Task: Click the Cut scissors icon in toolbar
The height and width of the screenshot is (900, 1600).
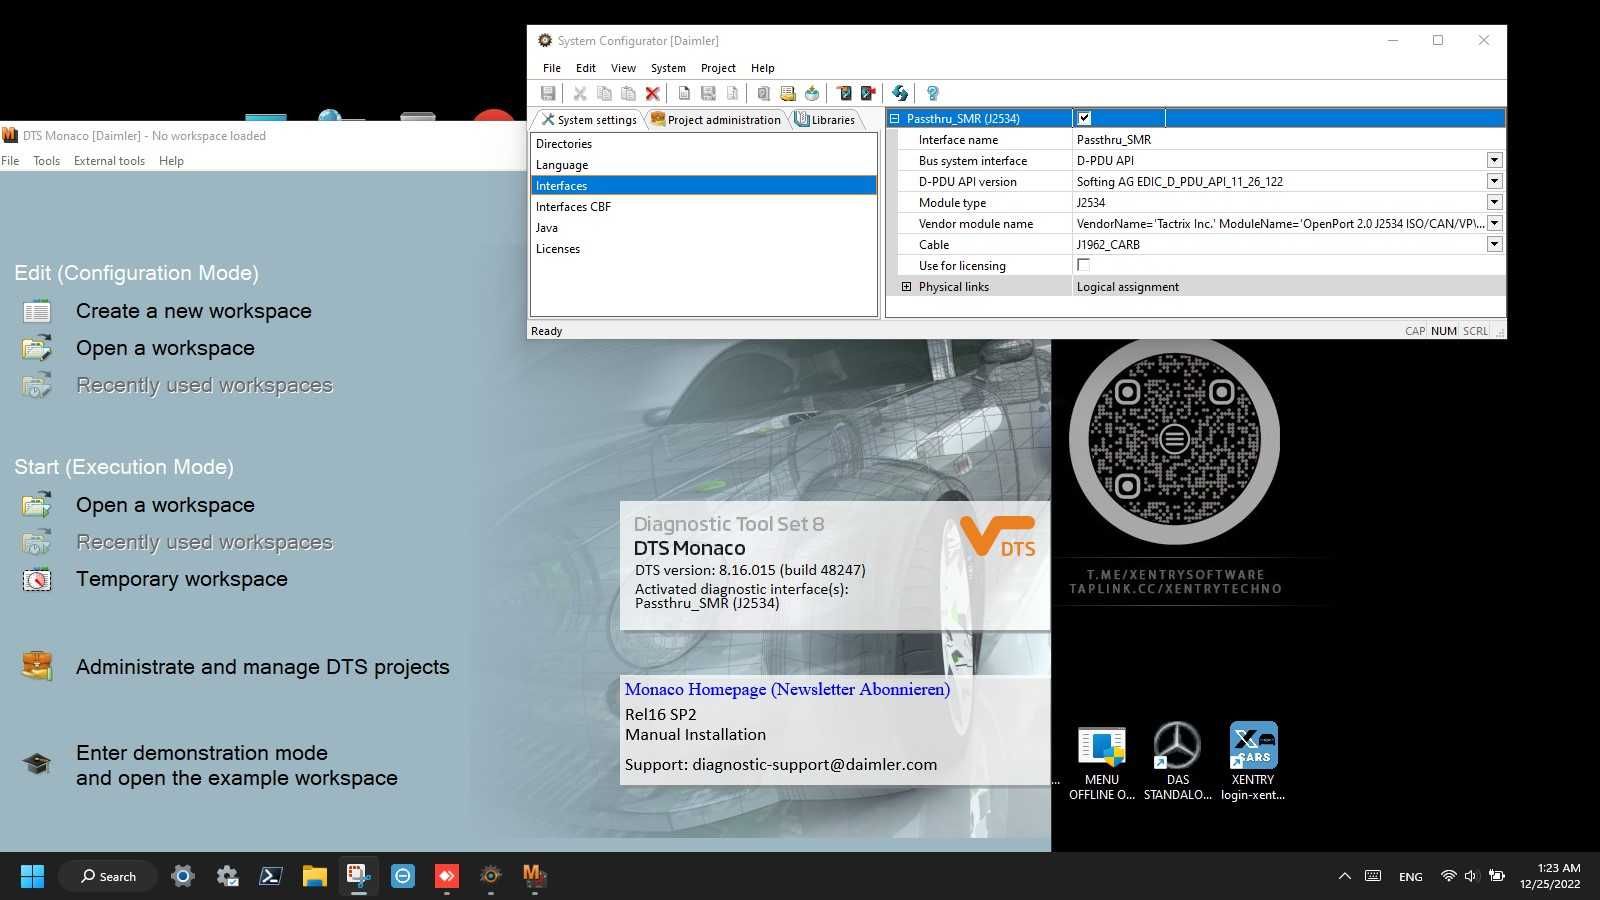Action: (580, 93)
